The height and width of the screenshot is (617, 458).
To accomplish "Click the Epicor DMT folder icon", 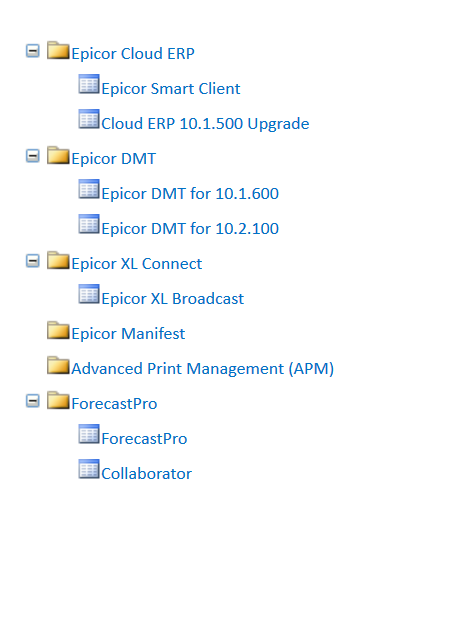I will pyautogui.click(x=58, y=155).
